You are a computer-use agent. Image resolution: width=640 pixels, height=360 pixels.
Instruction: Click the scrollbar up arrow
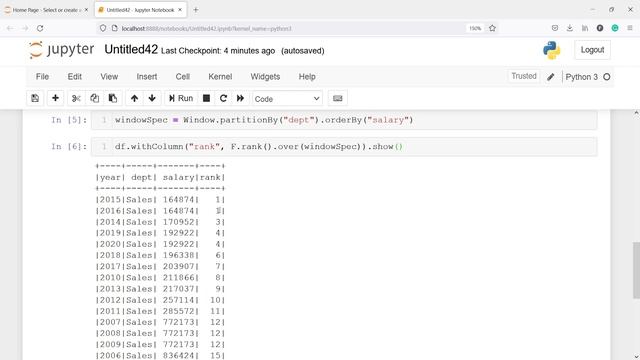pyautogui.click(x=636, y=113)
